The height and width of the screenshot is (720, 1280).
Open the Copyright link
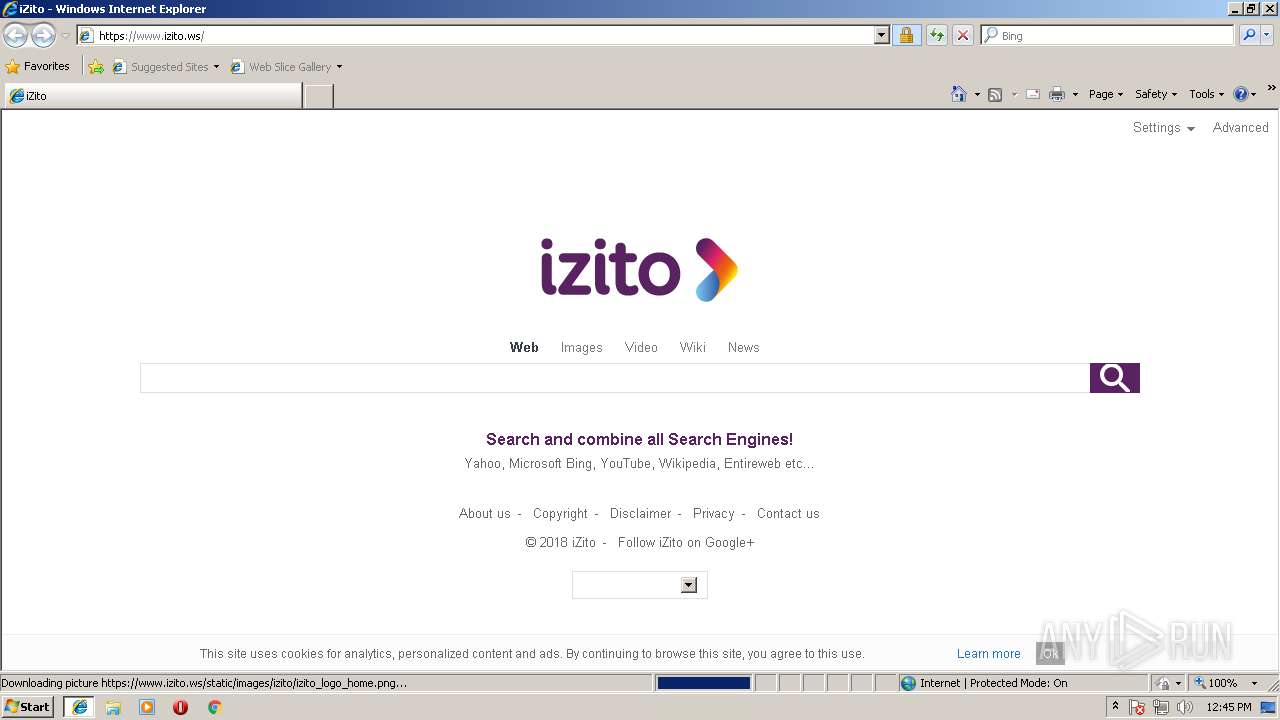coord(560,514)
